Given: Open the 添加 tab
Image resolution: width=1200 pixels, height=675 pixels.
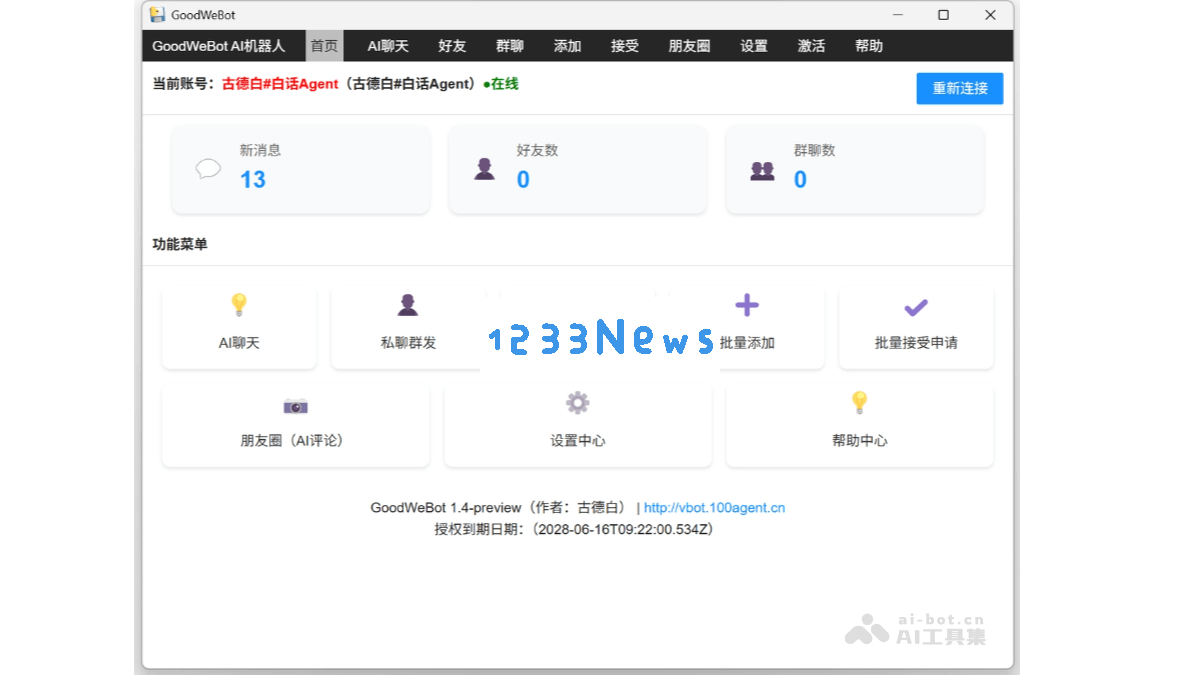Looking at the screenshot, I should 567,46.
